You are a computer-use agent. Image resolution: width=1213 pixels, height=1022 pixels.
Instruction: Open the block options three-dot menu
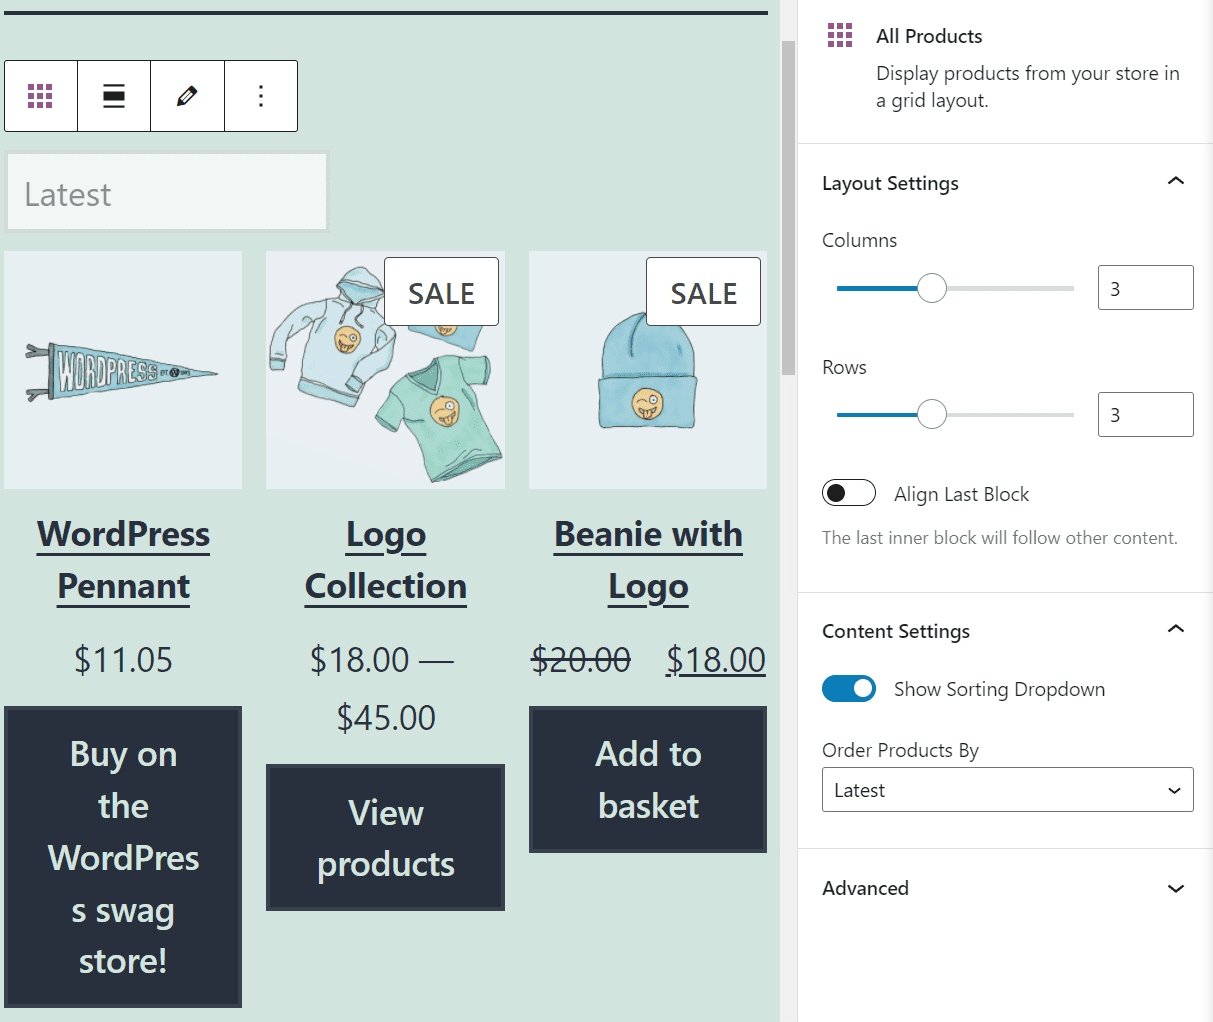coord(260,95)
